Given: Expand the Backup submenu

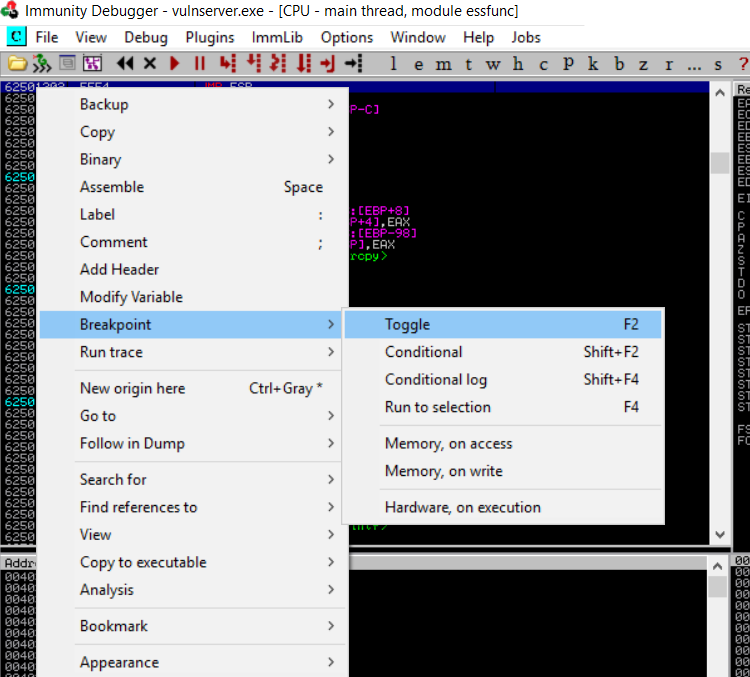Looking at the screenshot, I should pyautogui.click(x=190, y=104).
